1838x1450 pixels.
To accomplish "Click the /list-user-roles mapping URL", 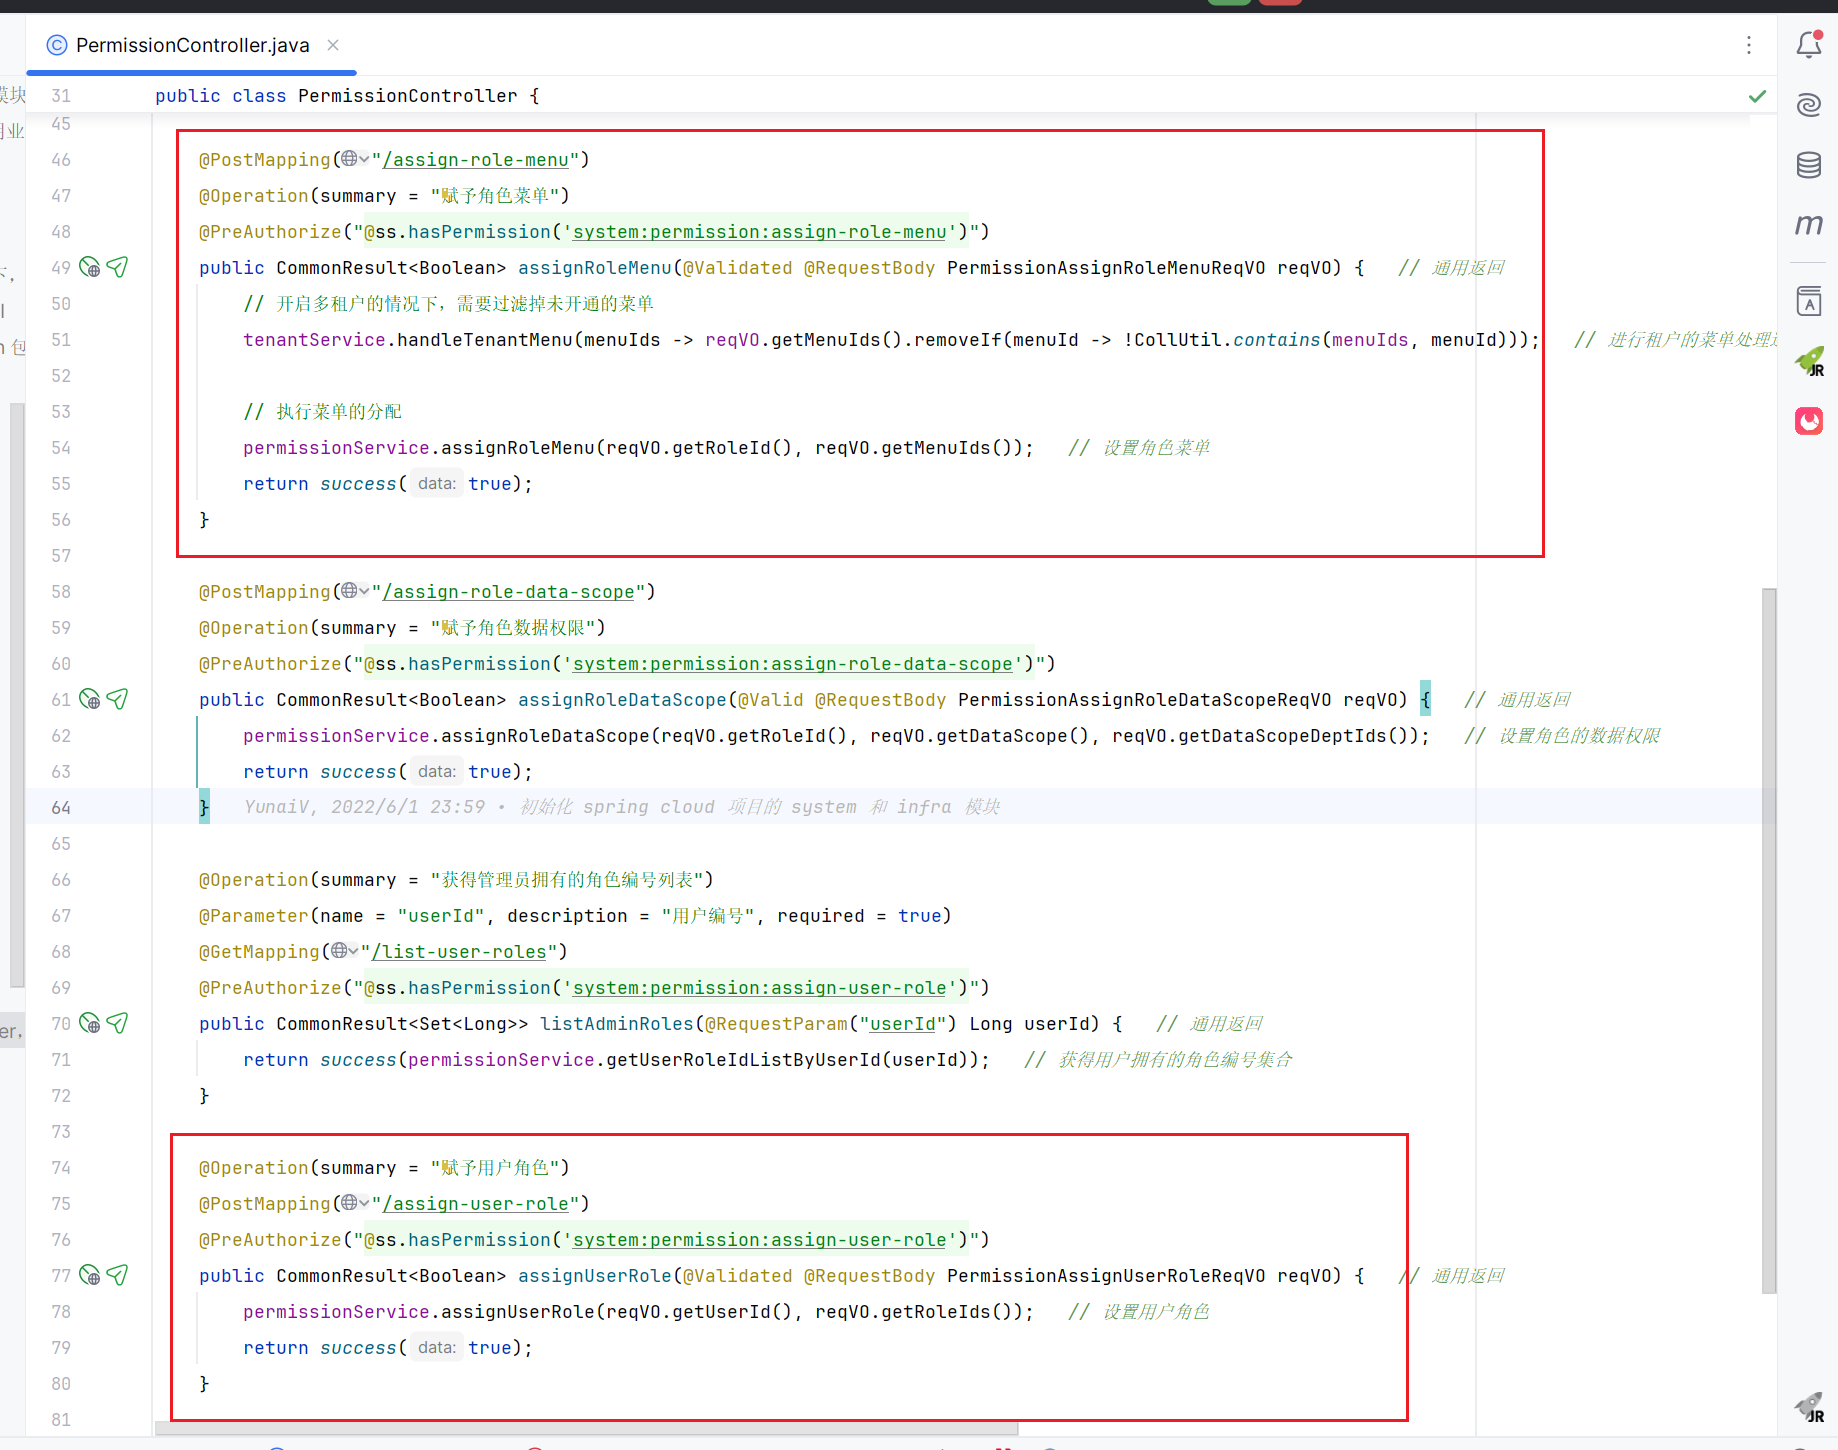I will tap(459, 952).
